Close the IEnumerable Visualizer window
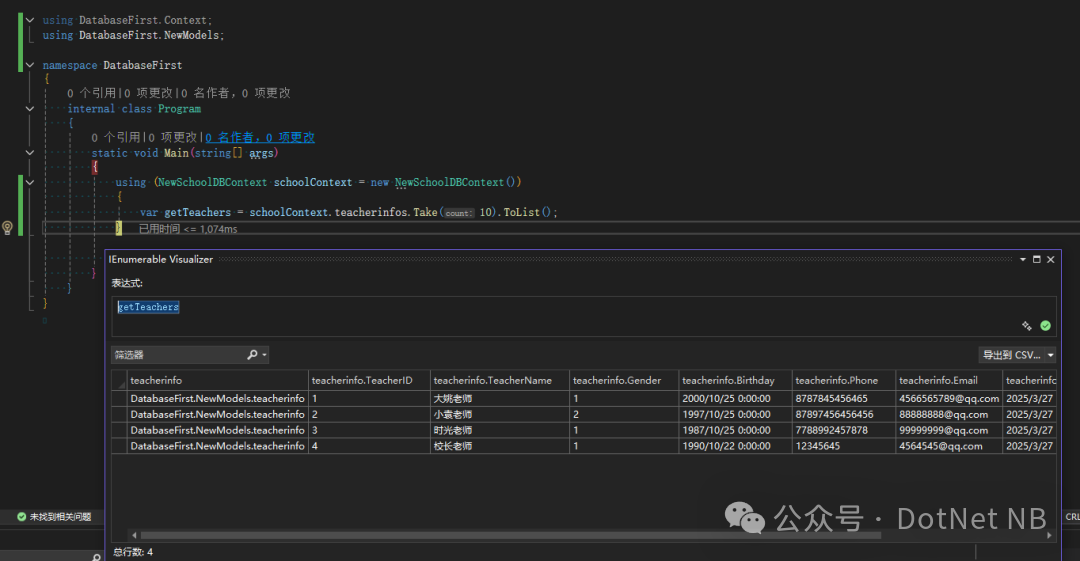1080x561 pixels. tap(1050, 259)
